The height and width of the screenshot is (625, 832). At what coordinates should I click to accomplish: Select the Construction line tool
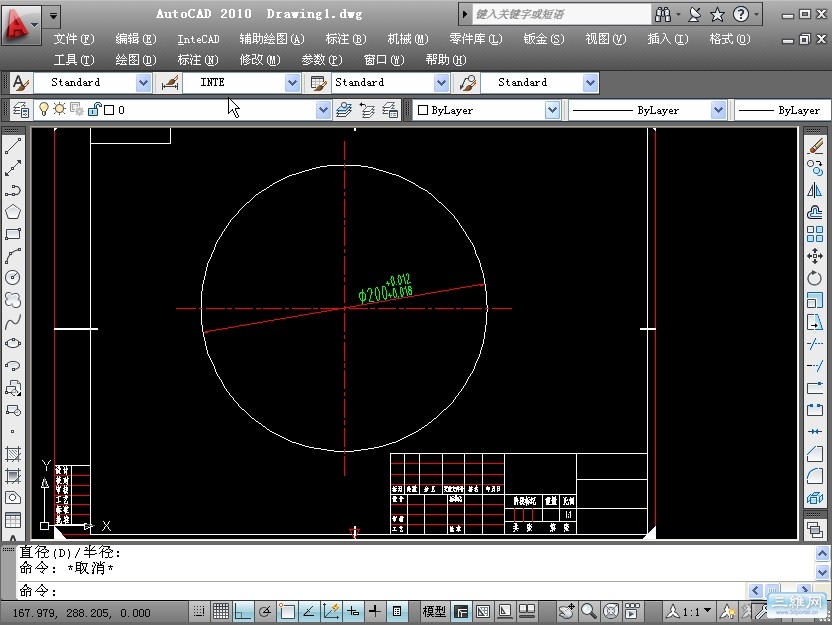pos(13,168)
